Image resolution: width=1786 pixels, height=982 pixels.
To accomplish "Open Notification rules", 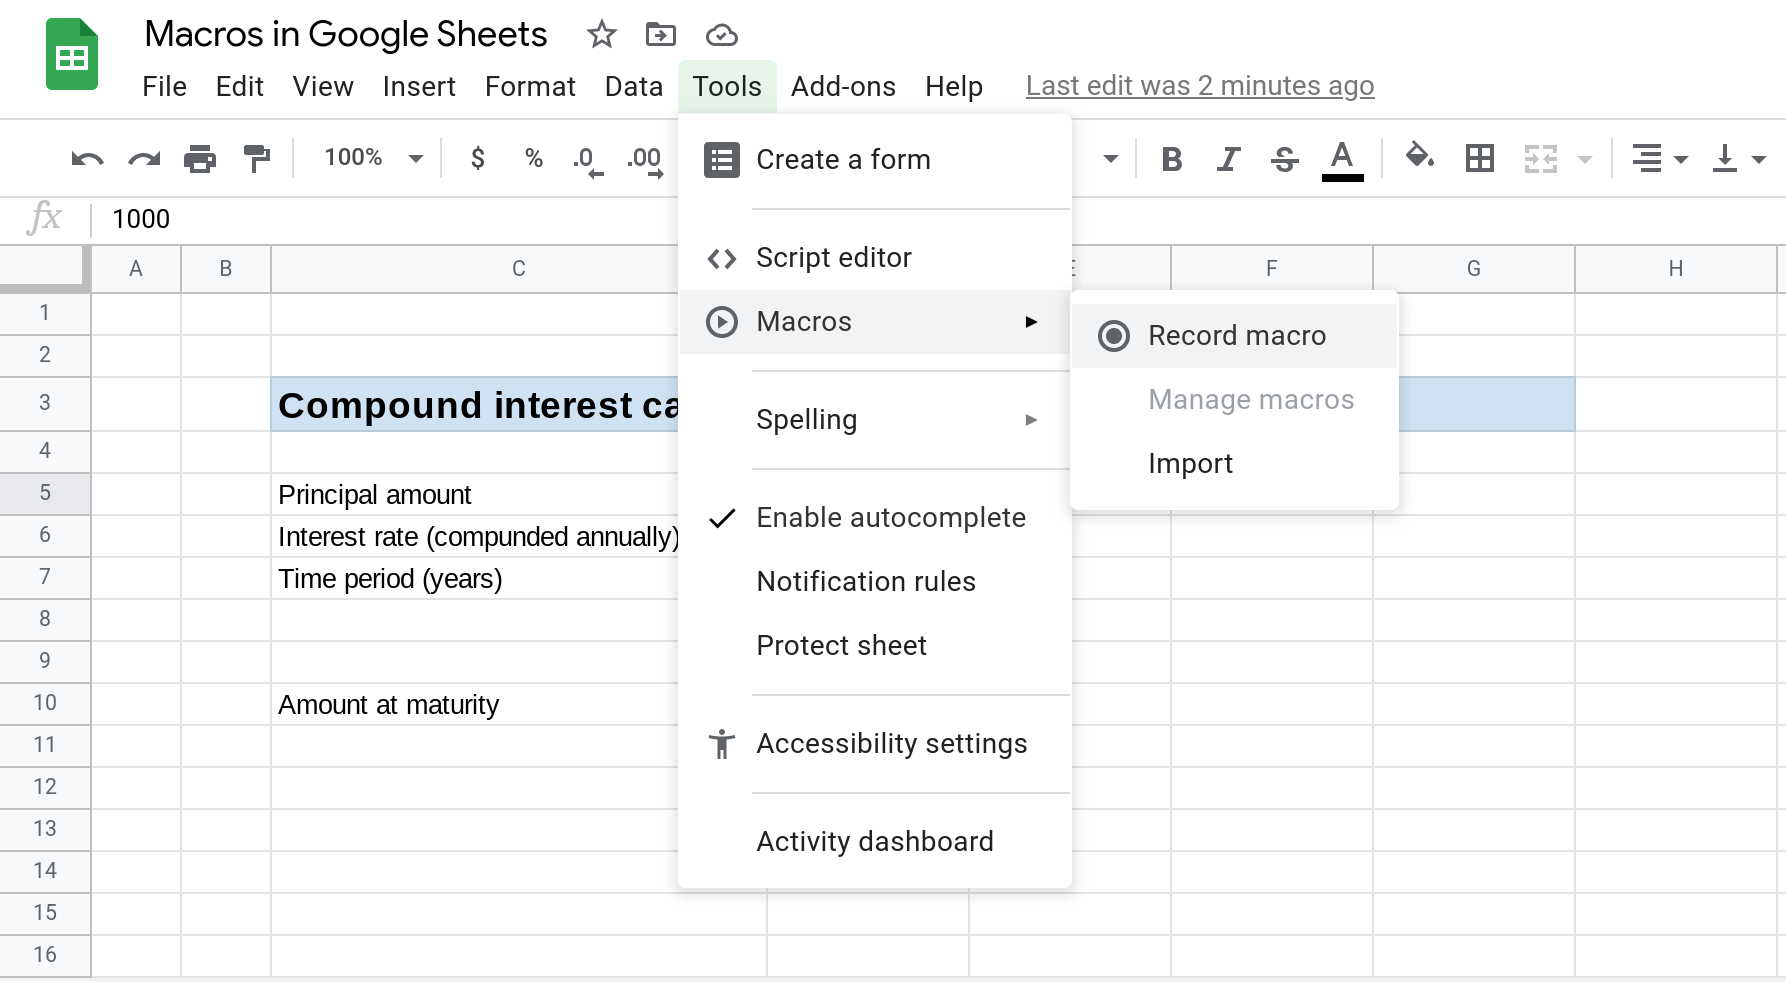I will [x=875, y=582].
